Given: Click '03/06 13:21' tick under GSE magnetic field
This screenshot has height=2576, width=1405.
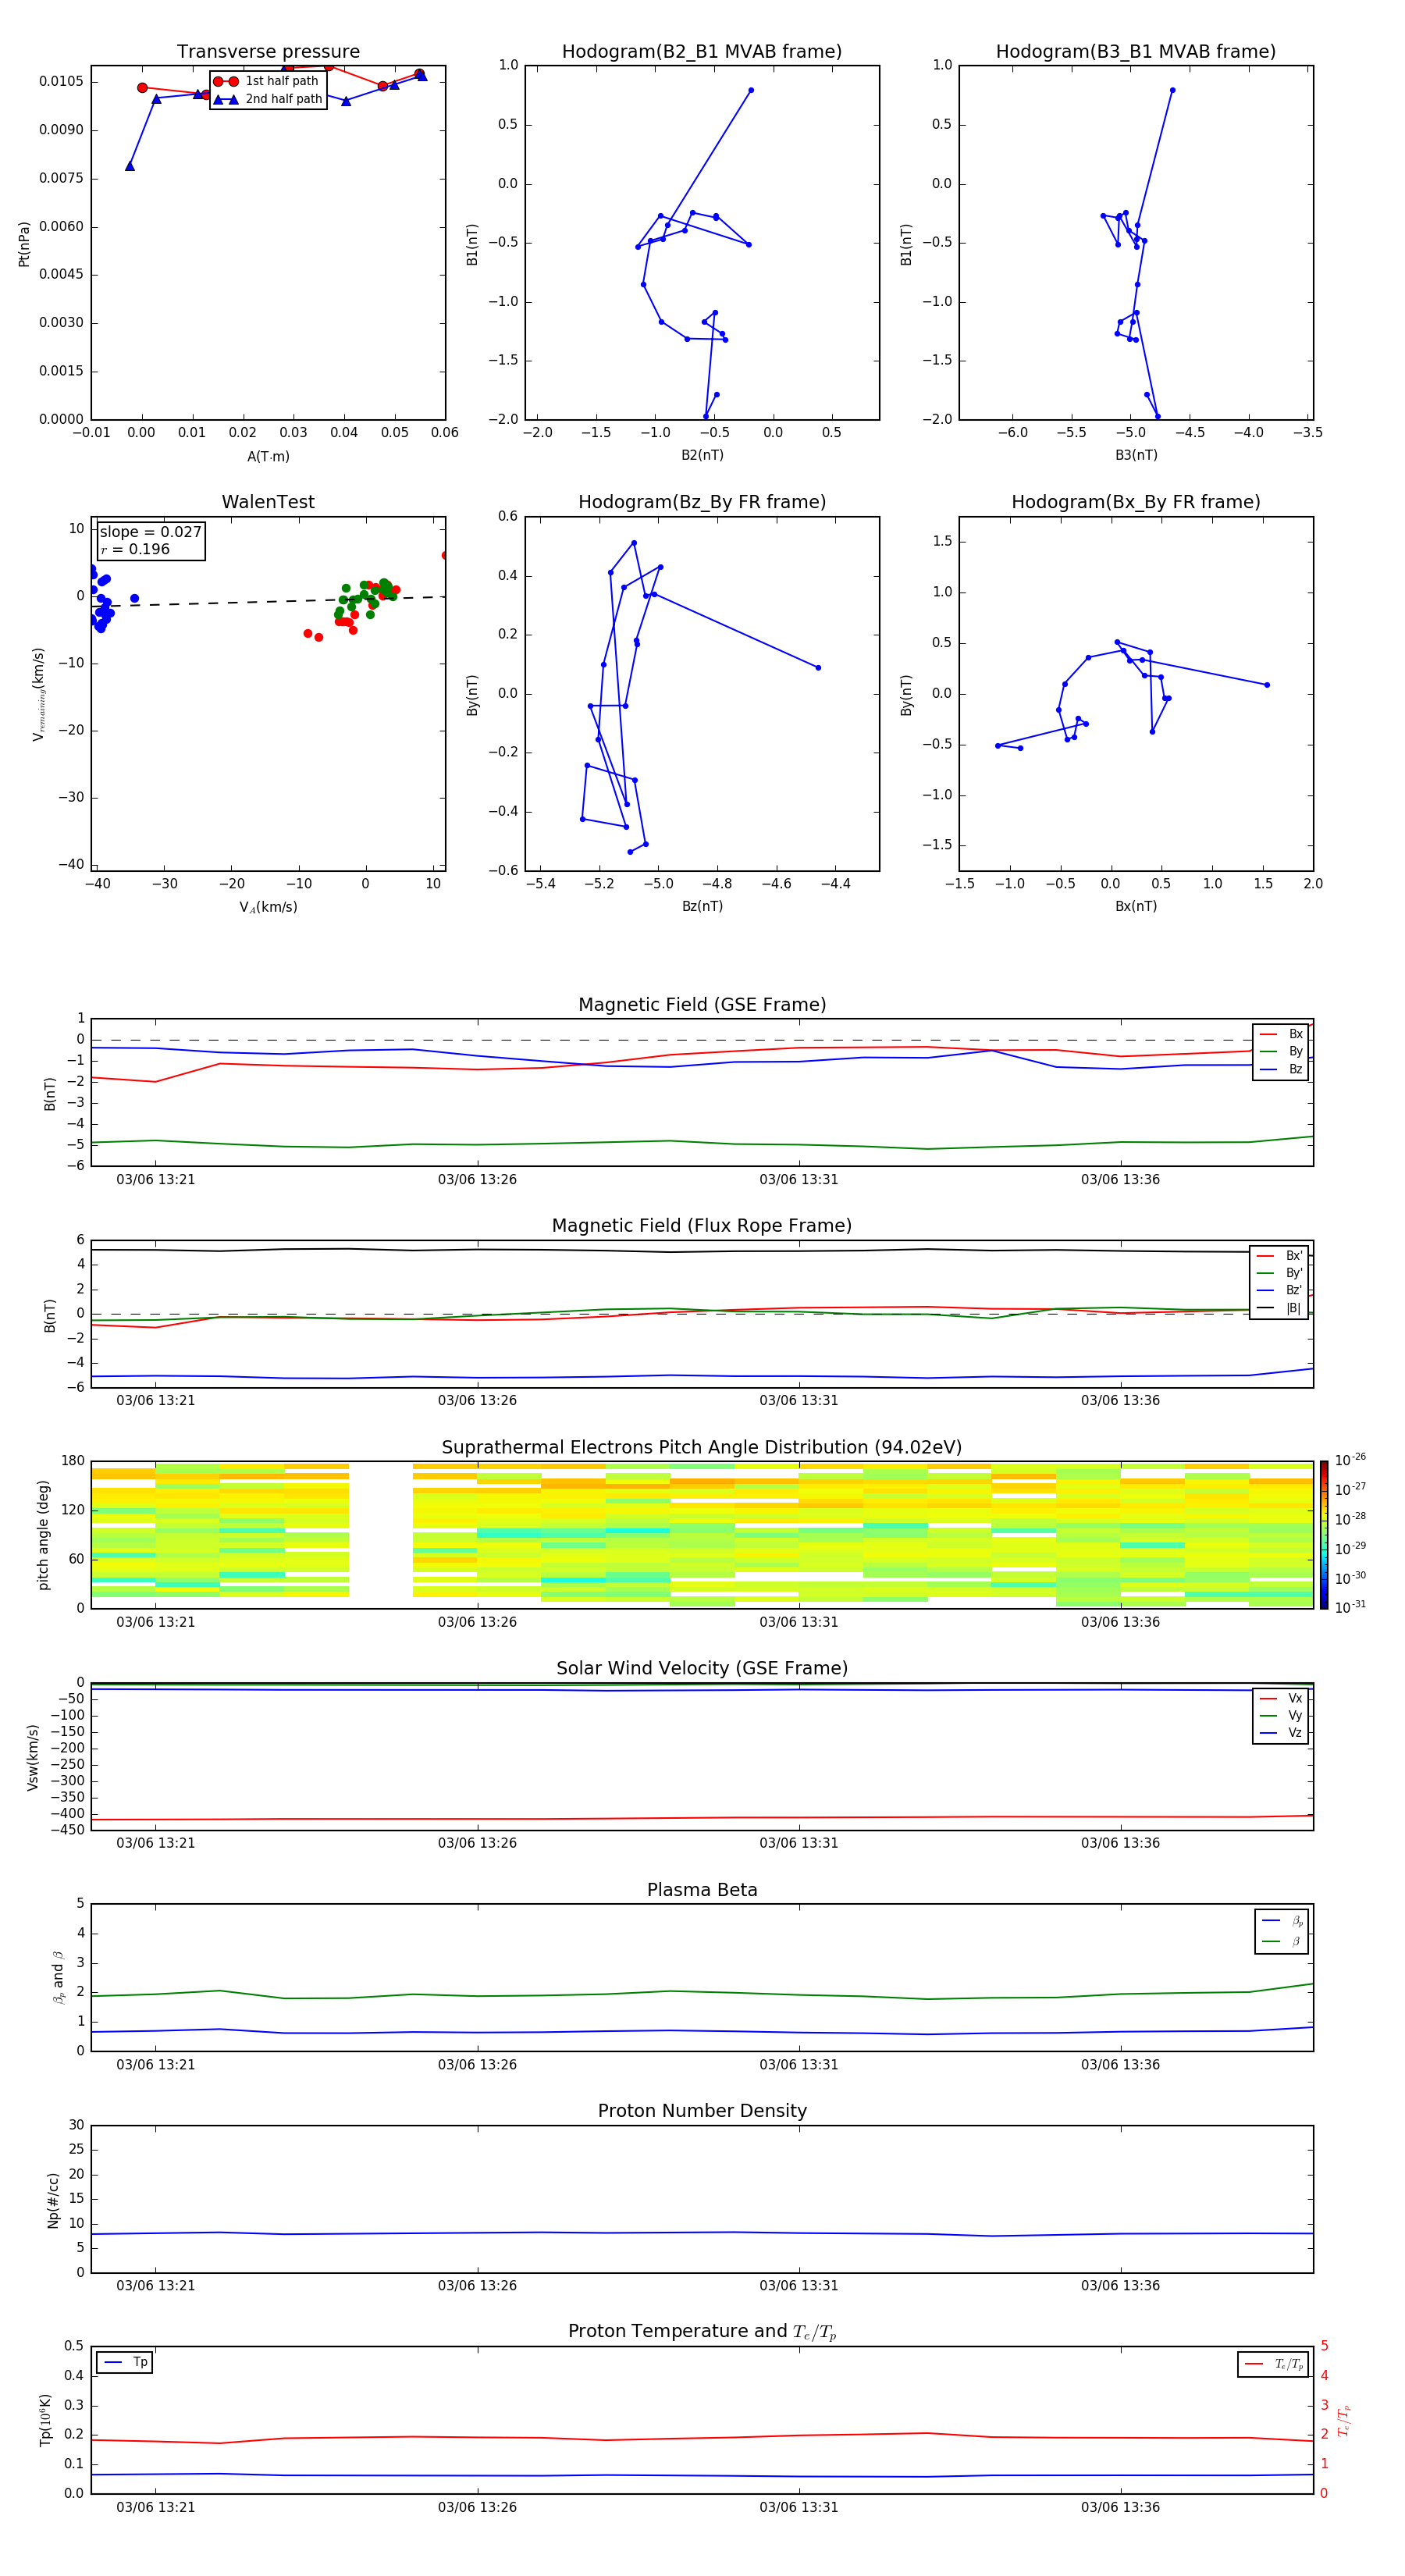Looking at the screenshot, I should (156, 1179).
